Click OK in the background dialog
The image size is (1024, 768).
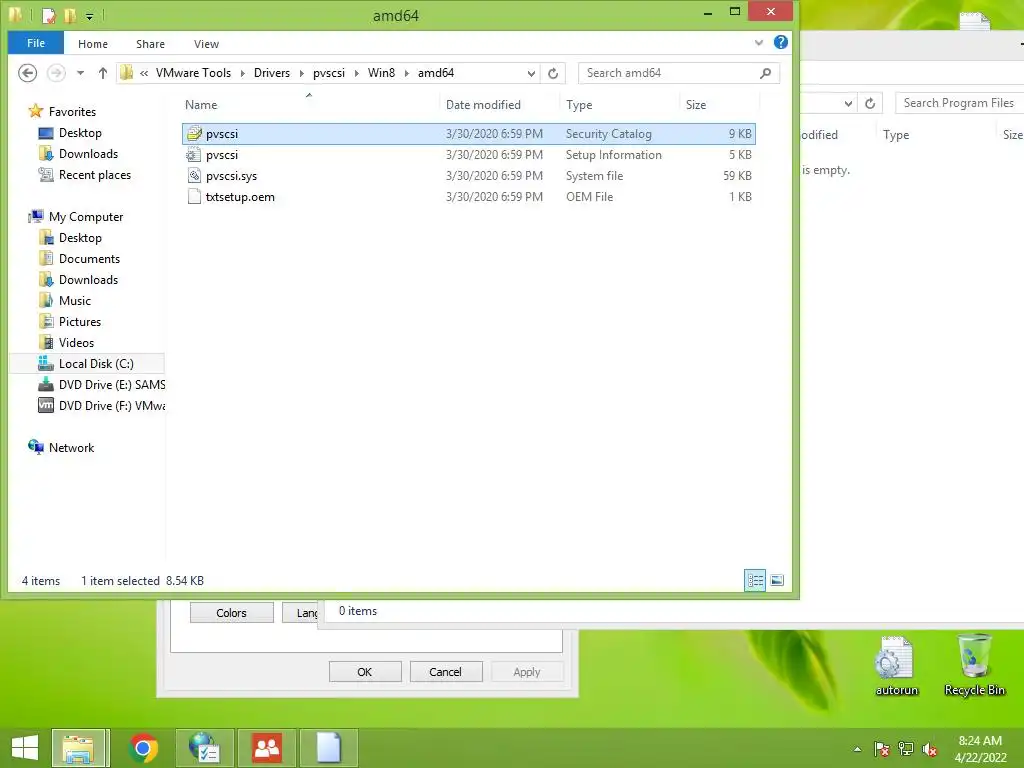[x=364, y=672]
